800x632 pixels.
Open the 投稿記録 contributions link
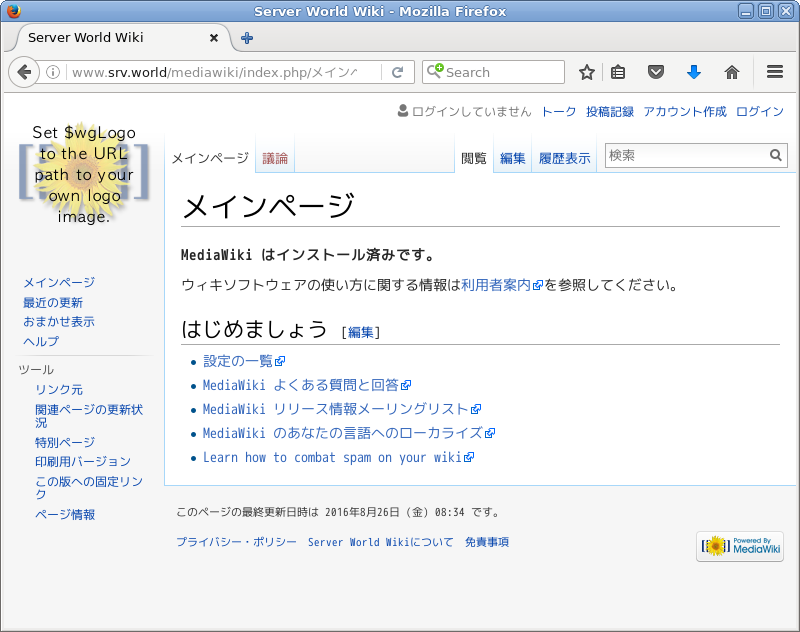(x=610, y=111)
